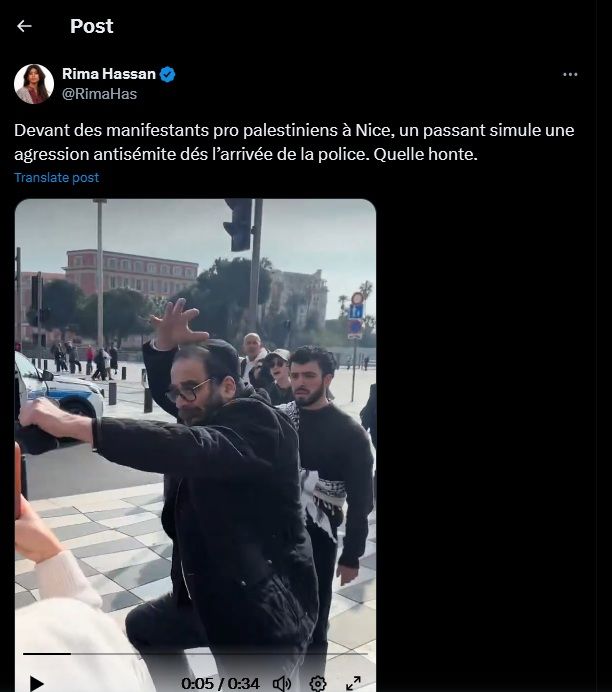612x692 pixels.
Task: Click the played portion of the video timeline
Action: click(x=47, y=654)
